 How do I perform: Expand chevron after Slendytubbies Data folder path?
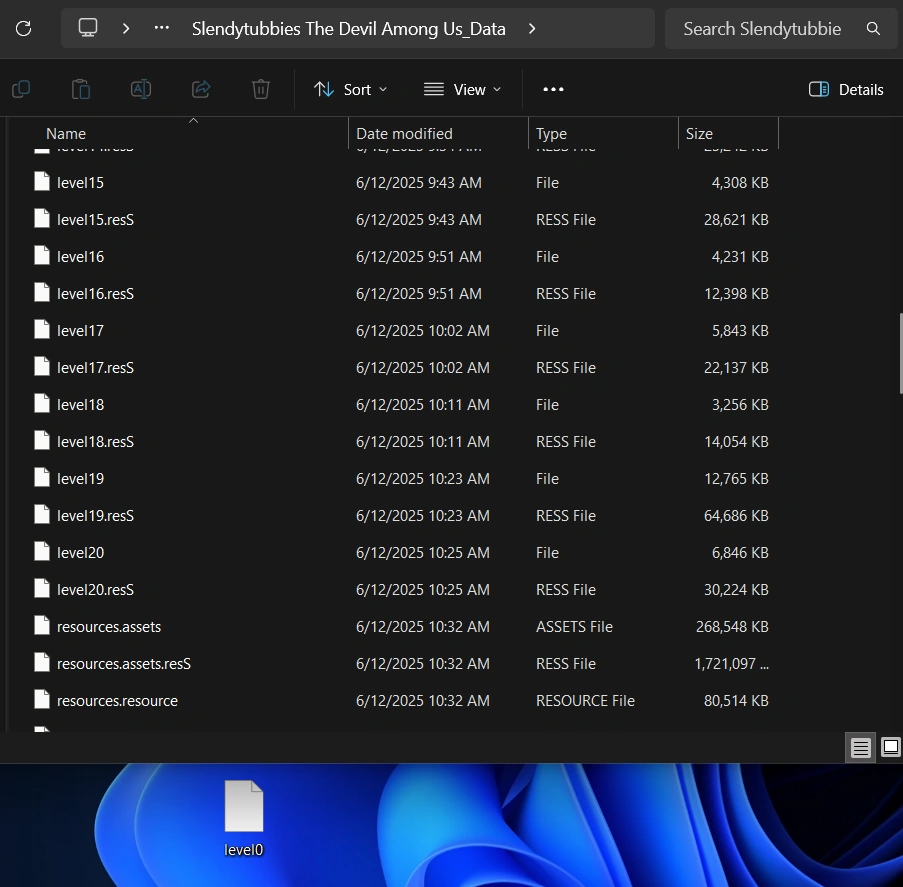(532, 29)
